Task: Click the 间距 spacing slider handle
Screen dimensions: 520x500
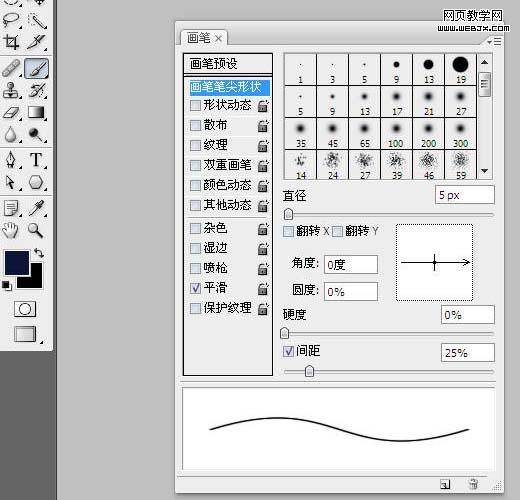Action: (310, 371)
